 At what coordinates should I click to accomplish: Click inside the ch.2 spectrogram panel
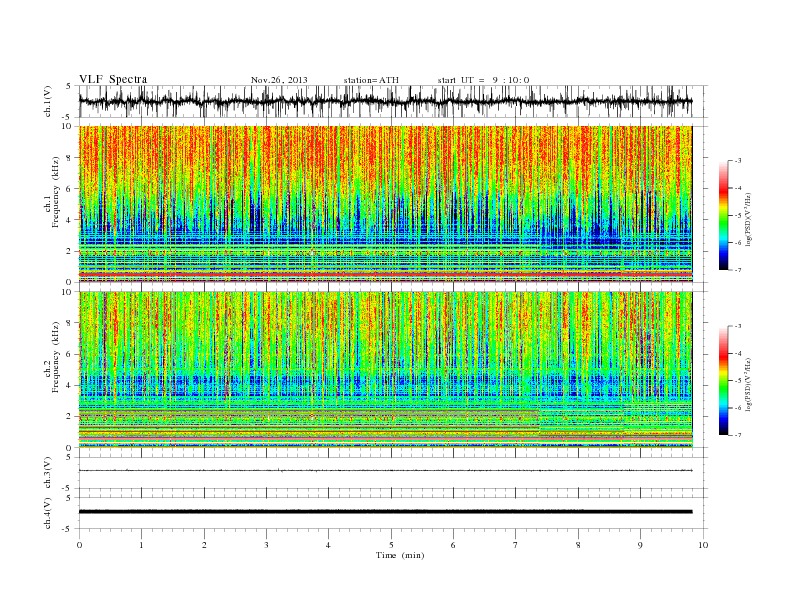(x=385, y=369)
